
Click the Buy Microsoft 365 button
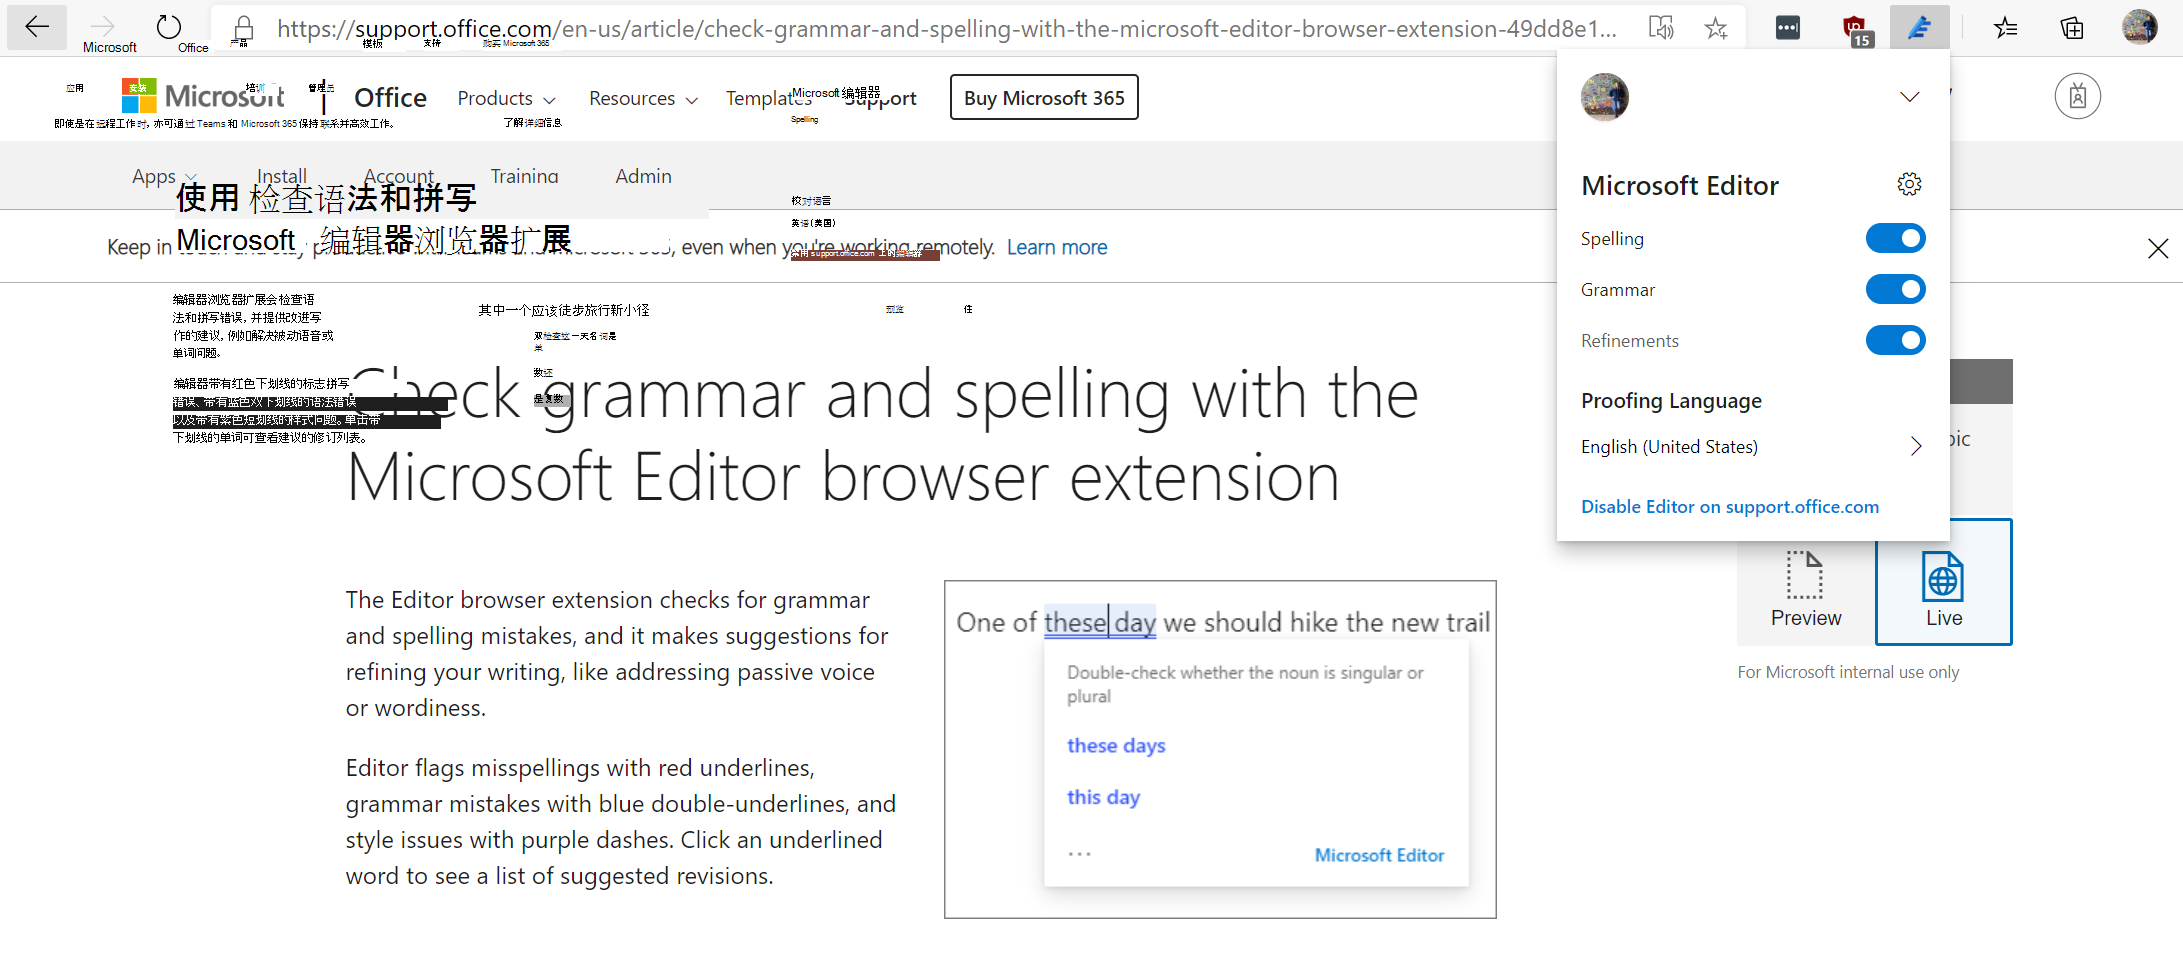point(1043,97)
